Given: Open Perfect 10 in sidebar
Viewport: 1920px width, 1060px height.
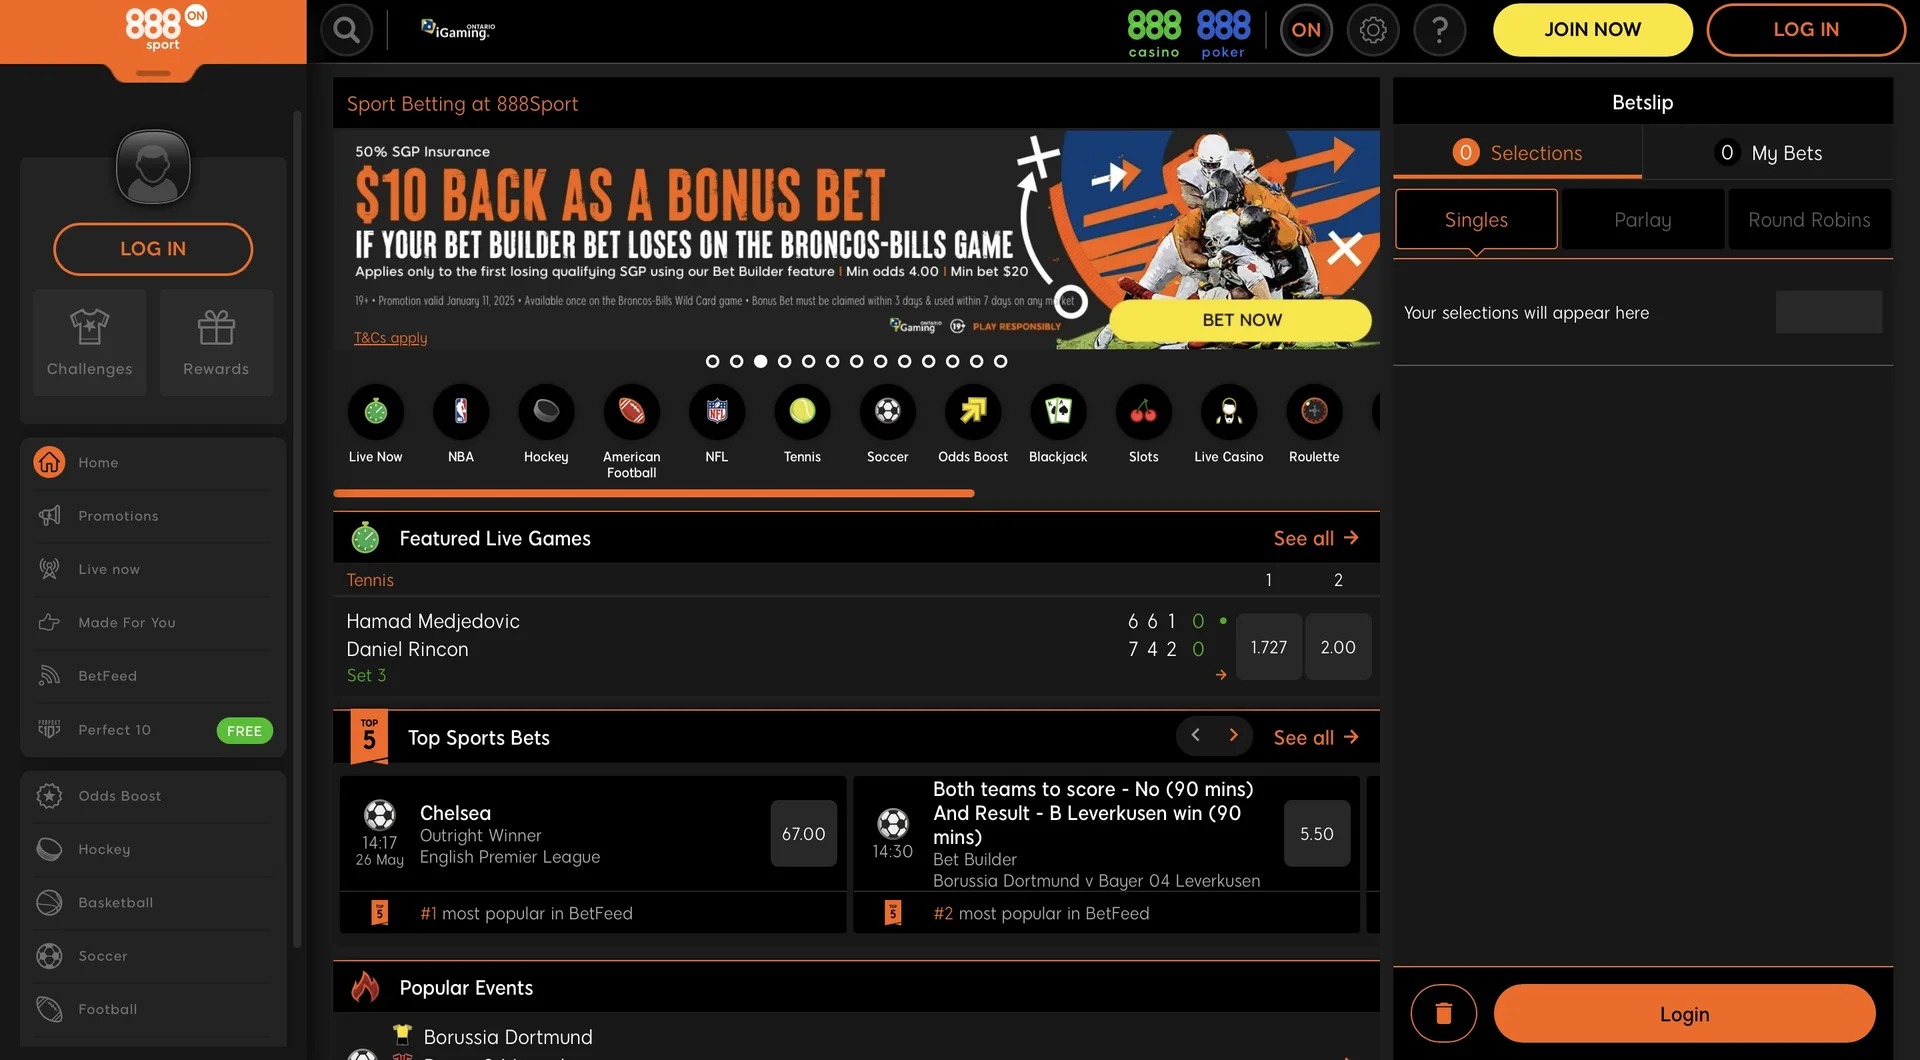Looking at the screenshot, I should (x=153, y=730).
